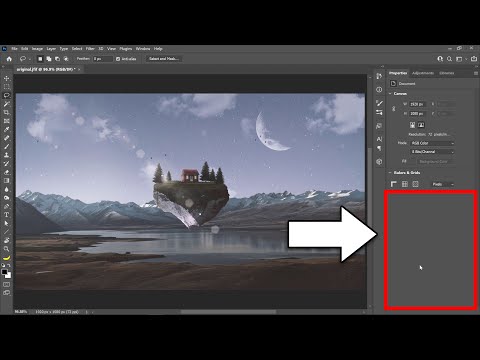Open the Paragraph panel icon
The image size is (480, 360).
[x=379, y=148]
